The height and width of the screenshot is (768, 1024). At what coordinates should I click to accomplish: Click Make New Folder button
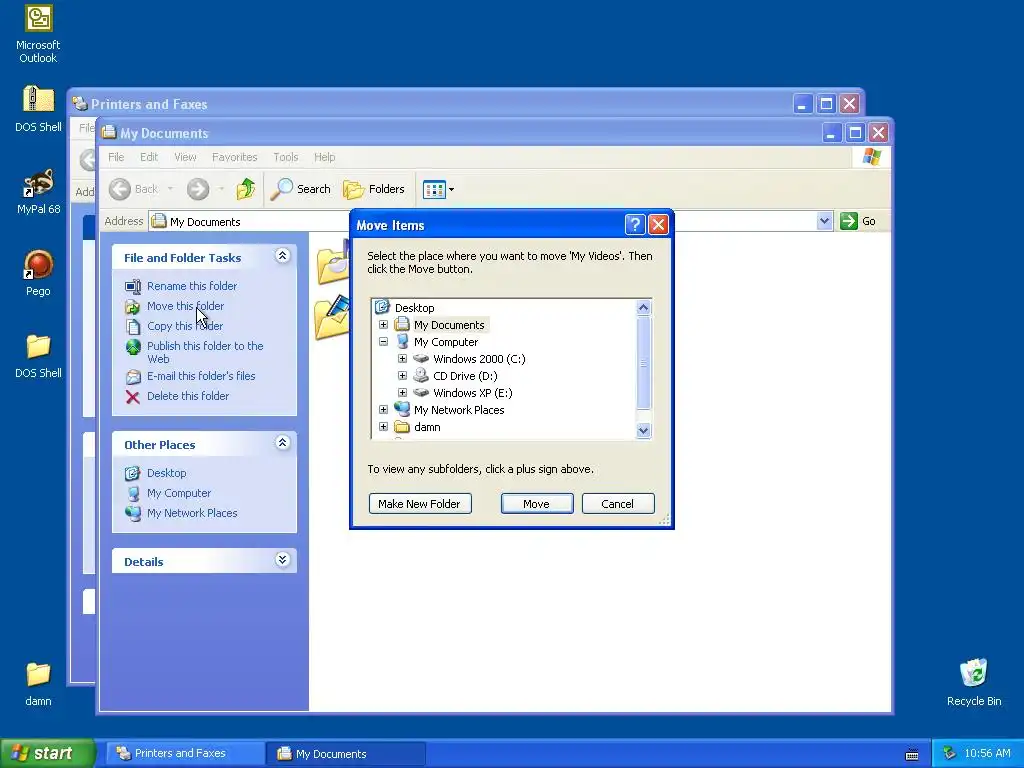420,504
